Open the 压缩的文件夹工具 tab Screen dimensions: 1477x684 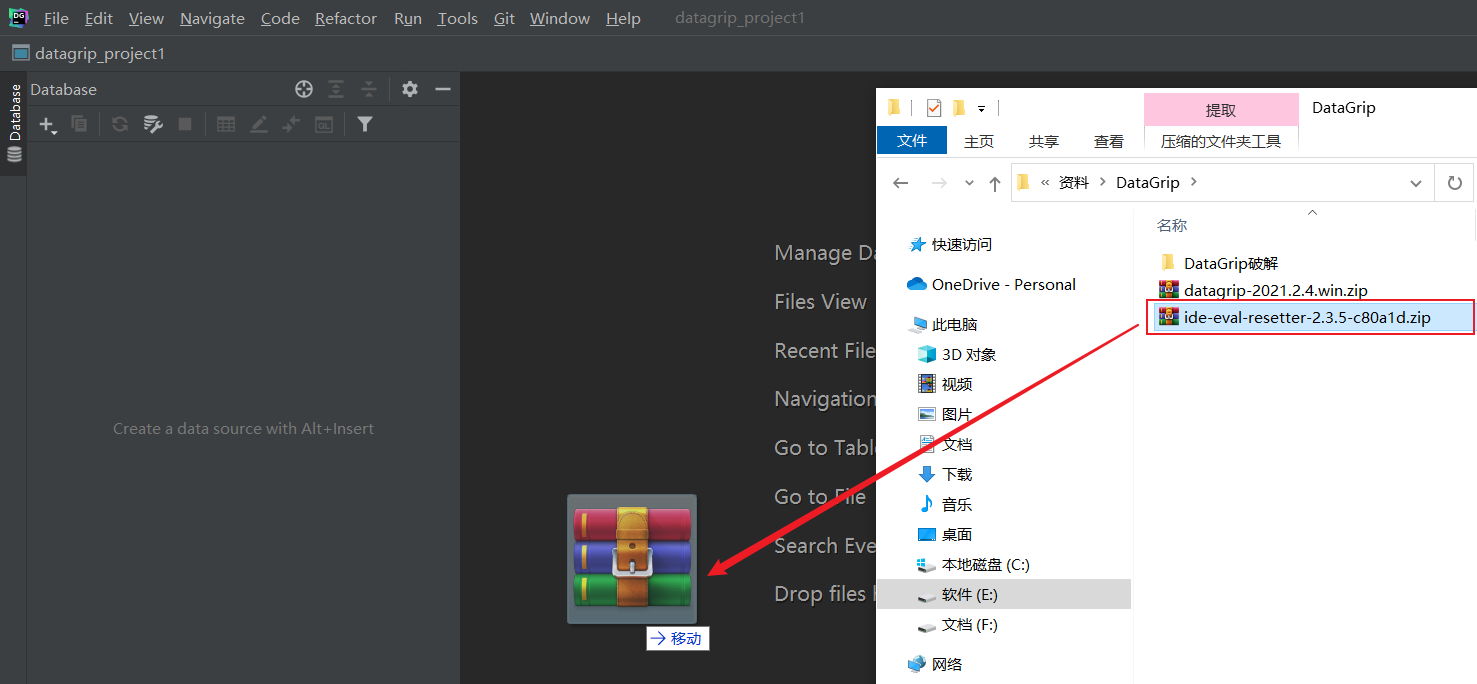1221,141
